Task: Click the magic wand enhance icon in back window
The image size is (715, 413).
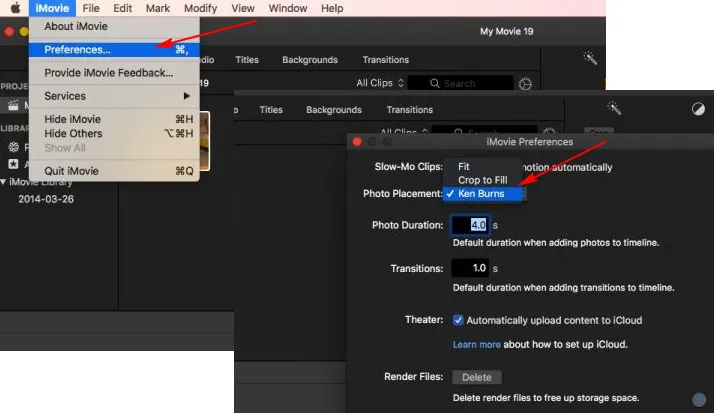Action: coord(590,58)
